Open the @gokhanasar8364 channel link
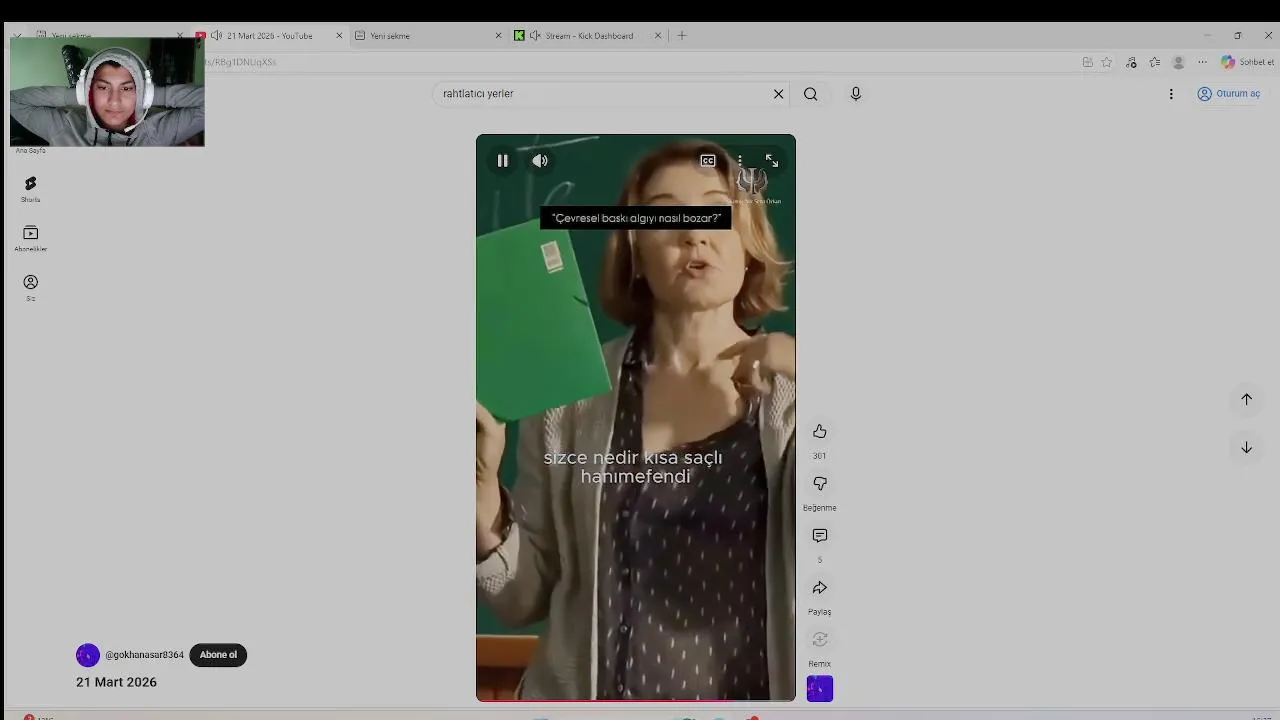 tap(145, 655)
